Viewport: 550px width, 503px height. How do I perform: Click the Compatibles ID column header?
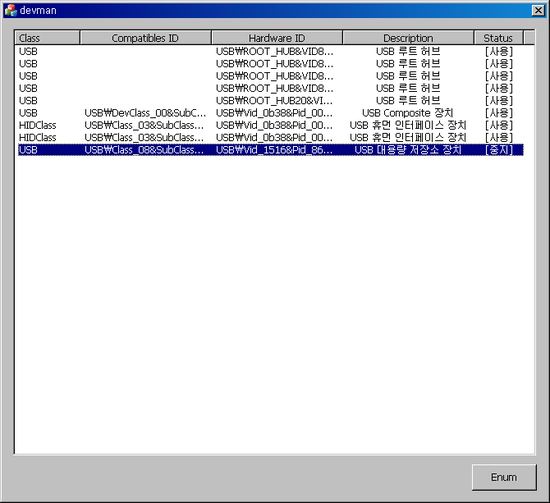pyautogui.click(x=146, y=38)
